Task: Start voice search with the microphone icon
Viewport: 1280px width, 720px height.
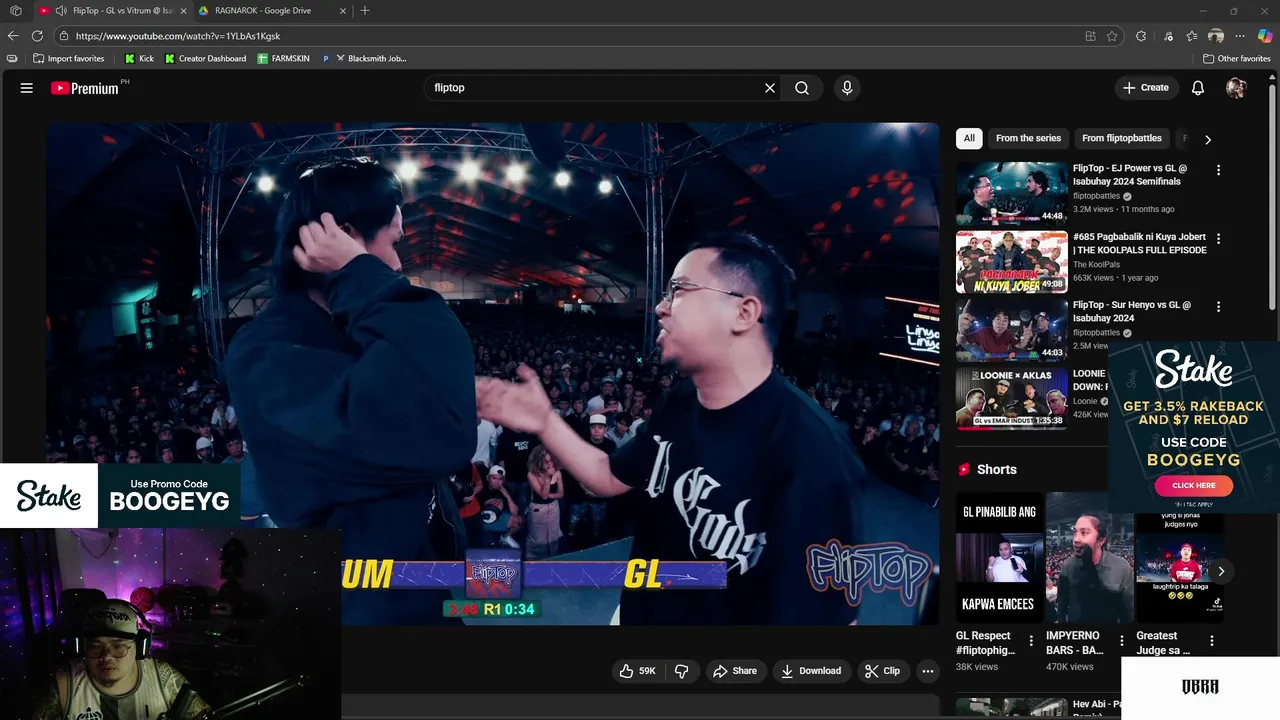Action: click(x=847, y=88)
